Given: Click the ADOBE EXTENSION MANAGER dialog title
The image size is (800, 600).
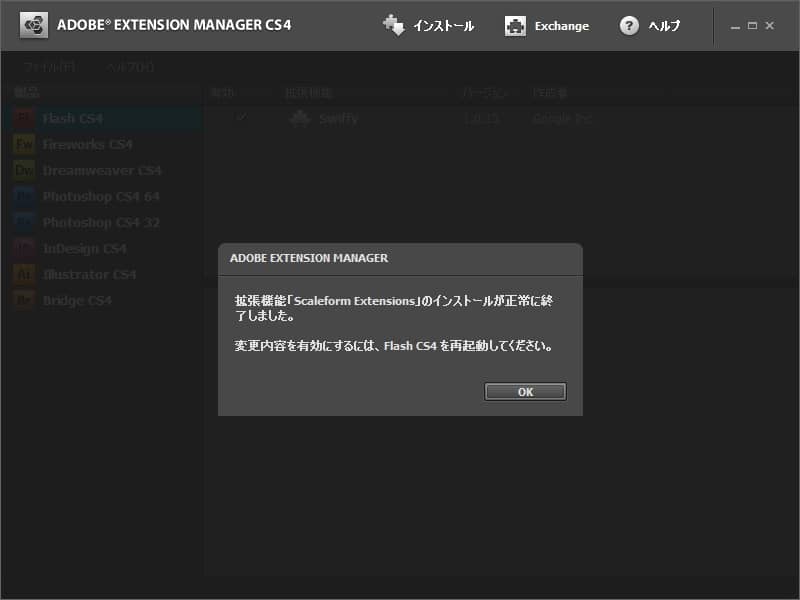Looking at the screenshot, I should (x=309, y=258).
